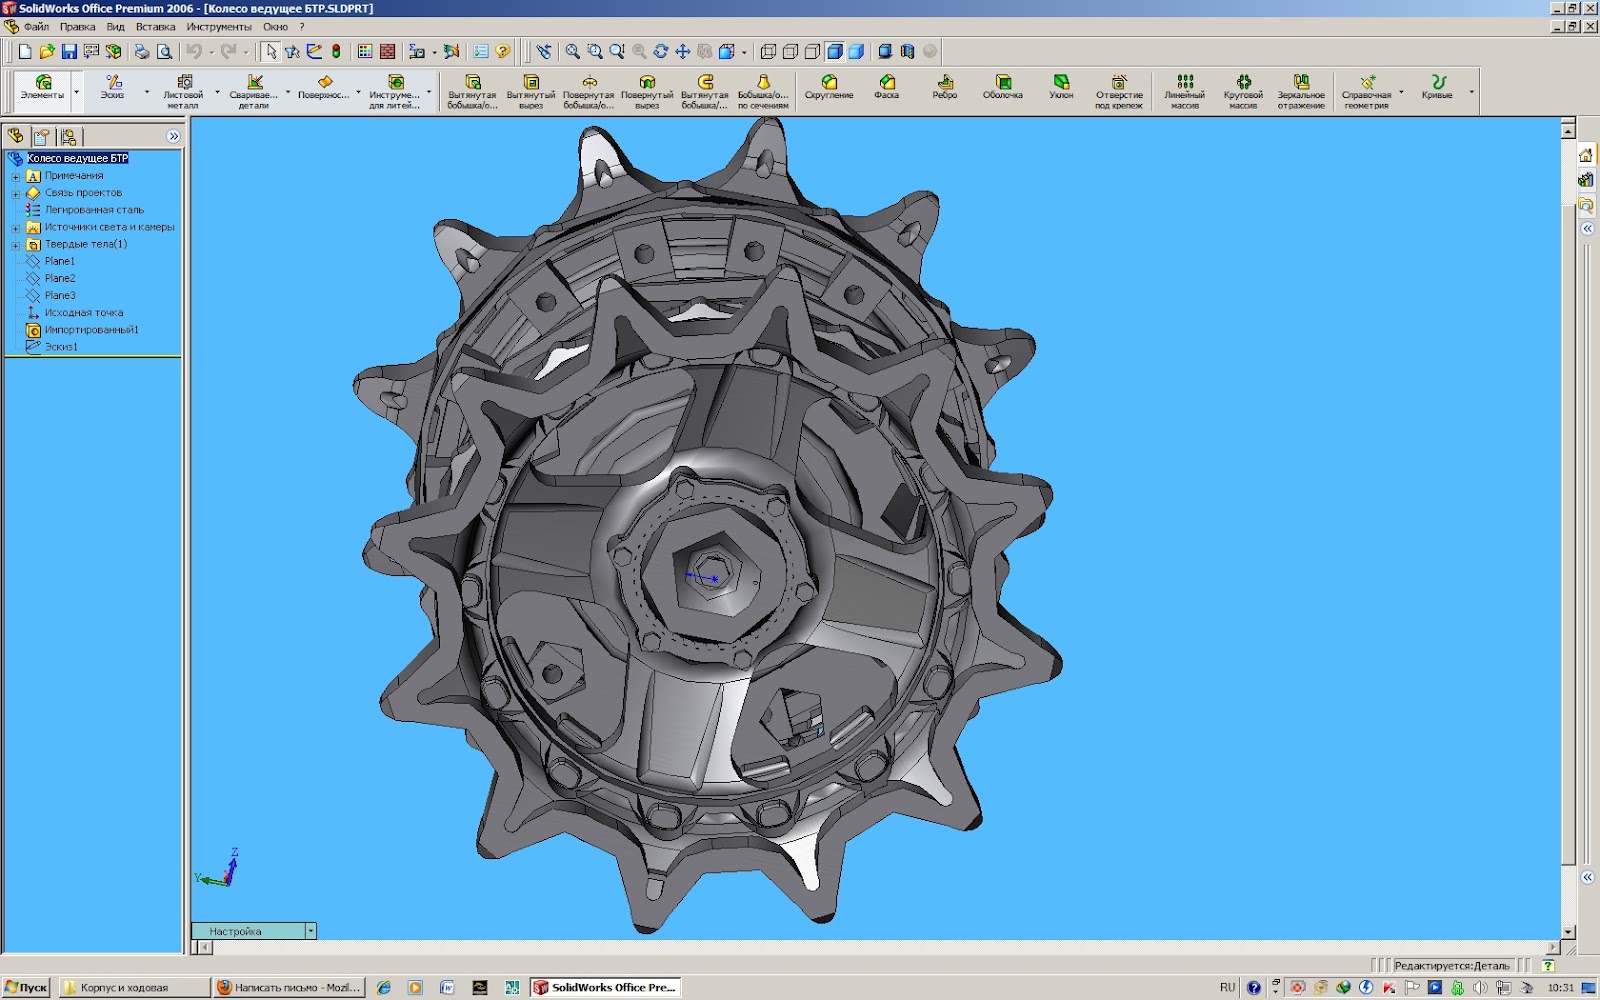1600x1000 pixels.
Task: Click the Shell tool (Оболочка)
Action: click(1003, 88)
